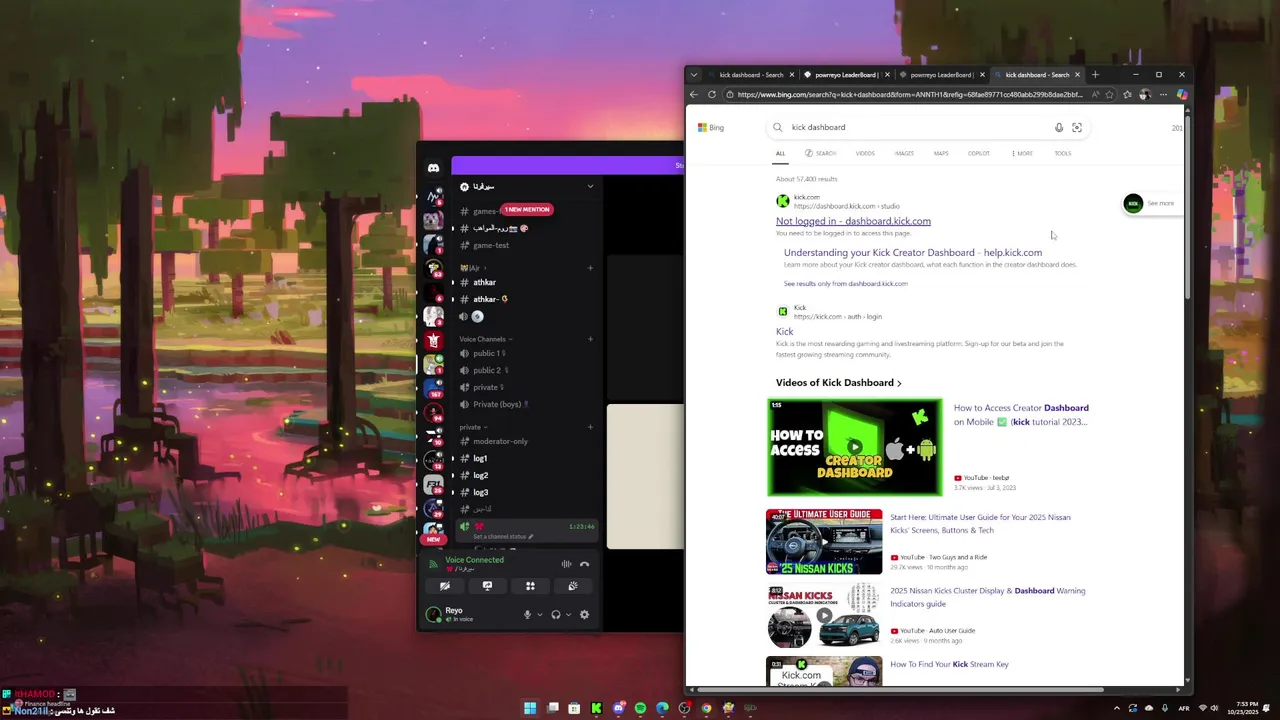Refresh the Bing page
Image resolution: width=1280 pixels, height=720 pixels.
click(x=712, y=94)
